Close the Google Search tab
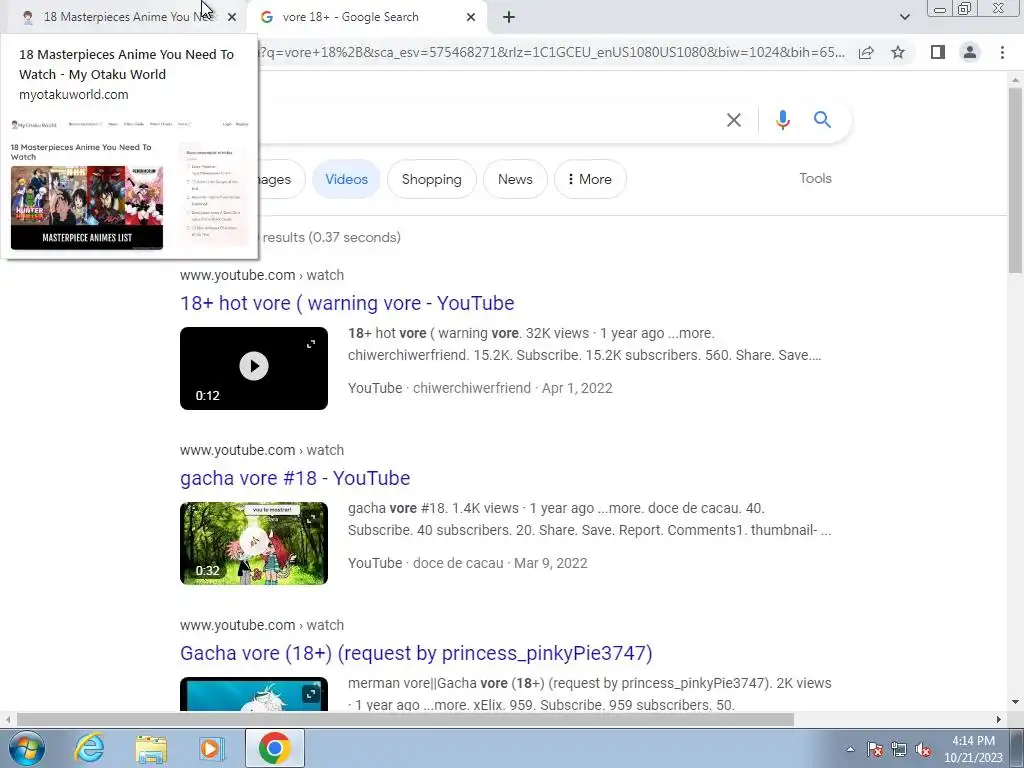Image resolution: width=1024 pixels, height=768 pixels. click(x=471, y=18)
